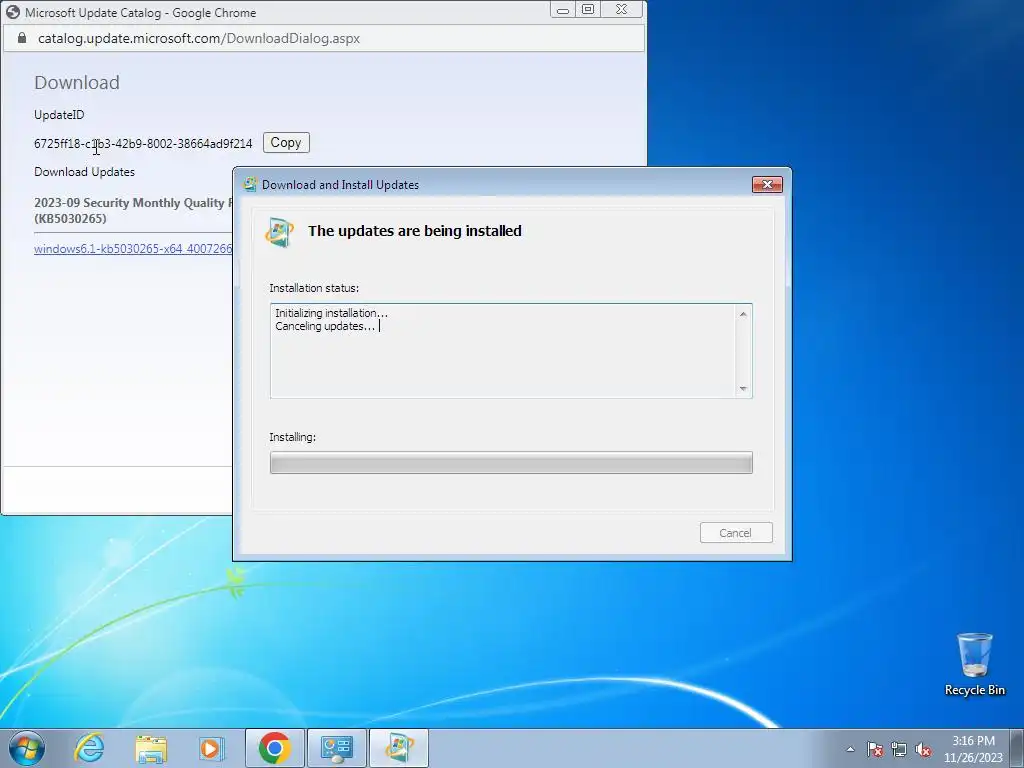Screen dimensions: 1024x768
Task: Click the date 11/26/2023 in the tray
Action: 973,758
